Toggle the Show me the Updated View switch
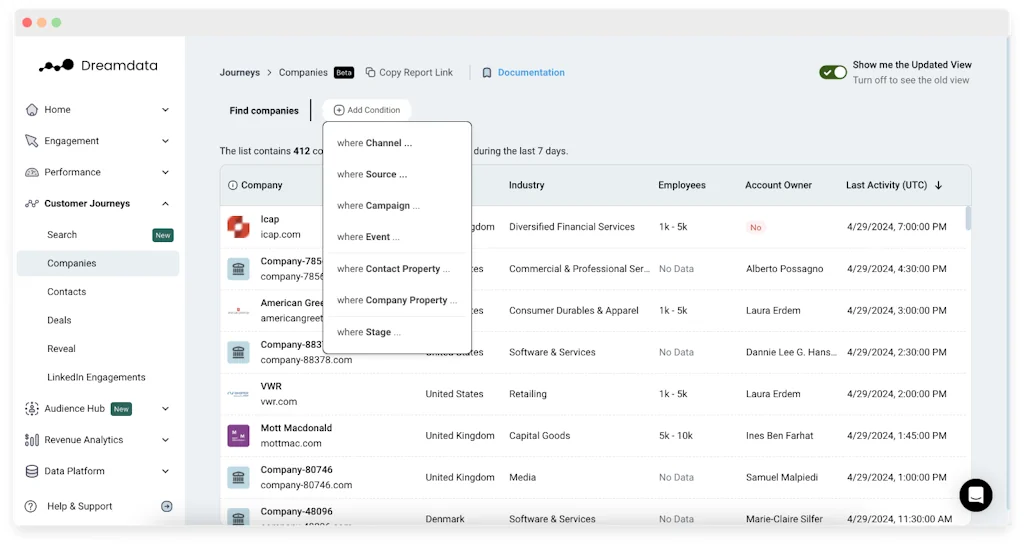 pyautogui.click(x=833, y=72)
